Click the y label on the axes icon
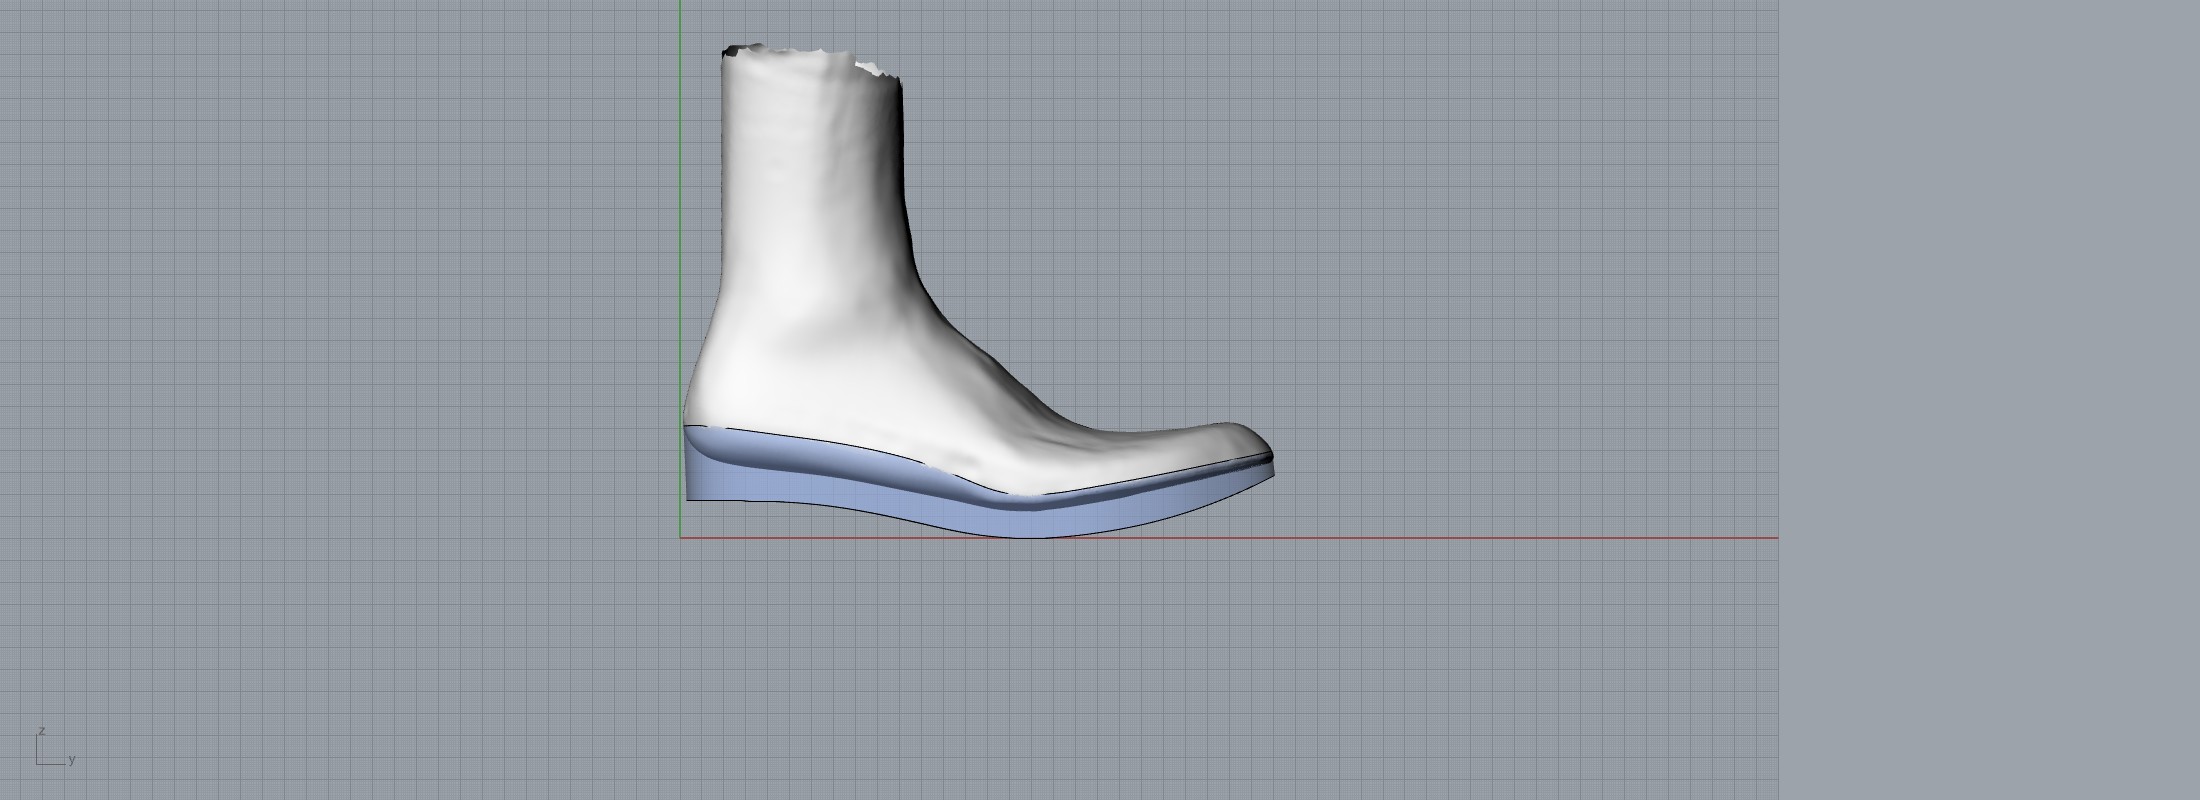Viewport: 2200px width, 800px height. click(x=72, y=760)
